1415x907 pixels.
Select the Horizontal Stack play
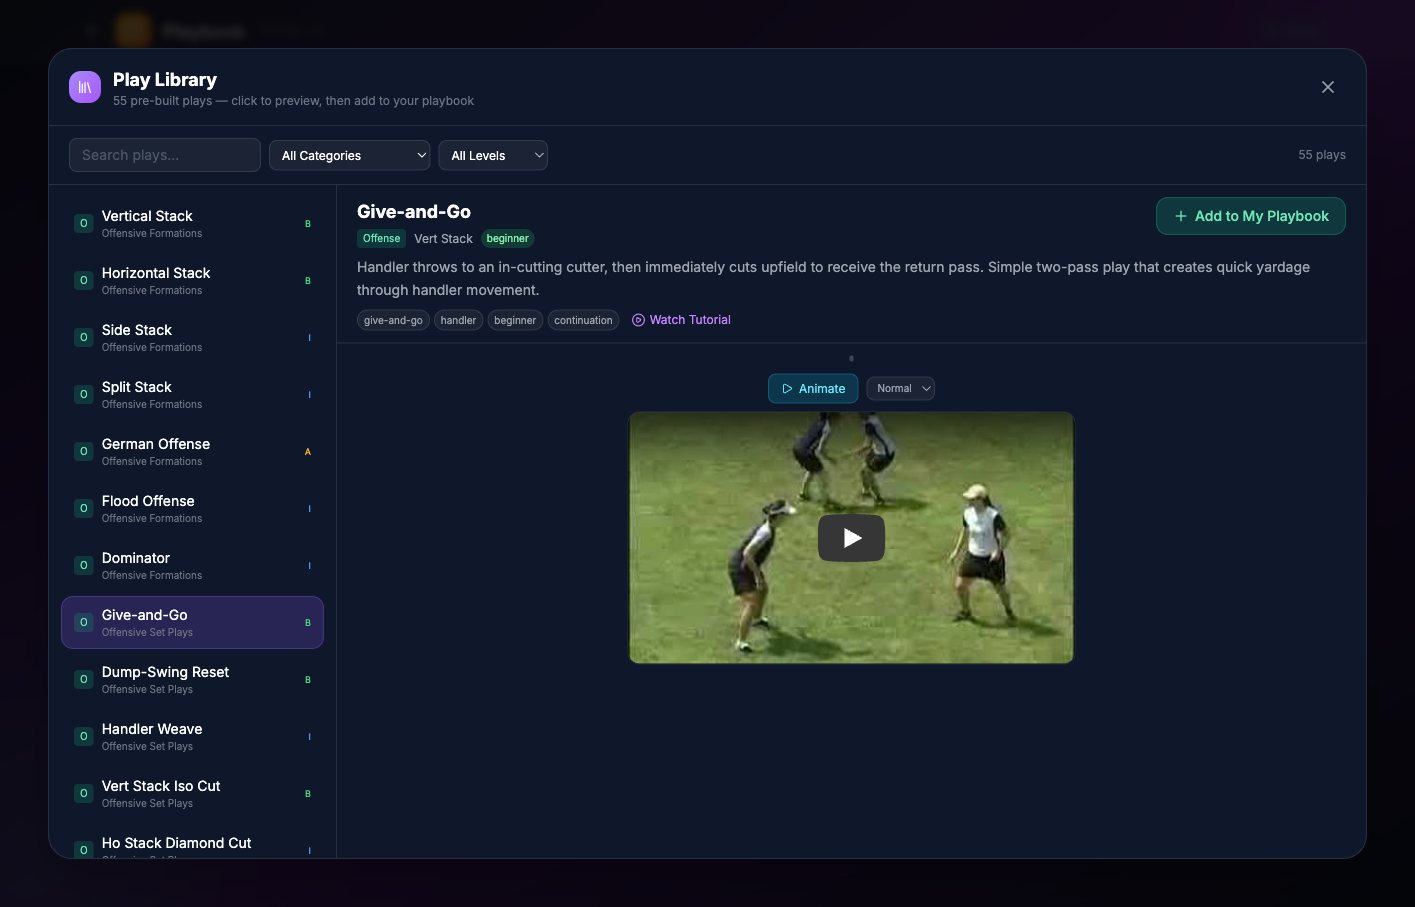[192, 280]
